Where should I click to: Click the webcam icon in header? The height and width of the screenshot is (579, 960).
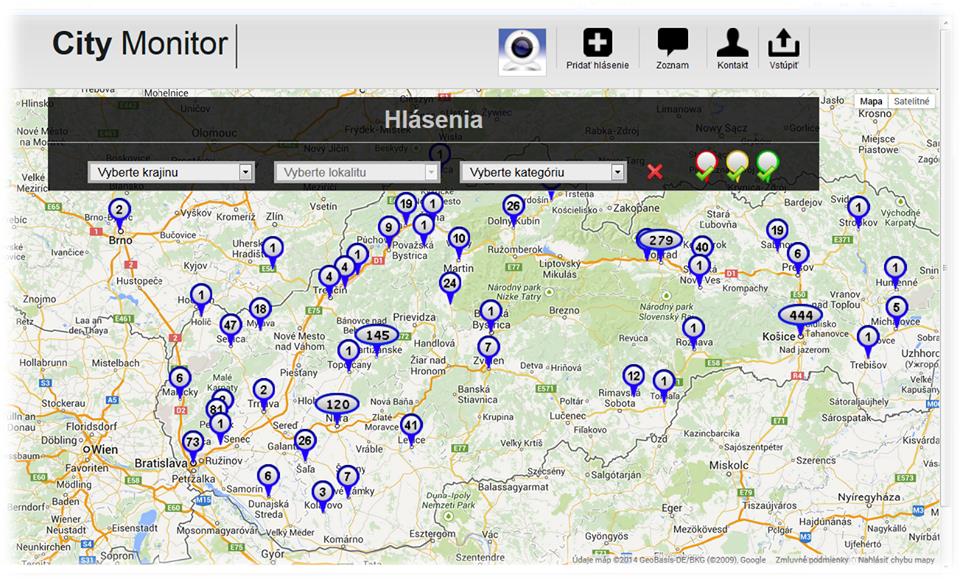coord(522,51)
